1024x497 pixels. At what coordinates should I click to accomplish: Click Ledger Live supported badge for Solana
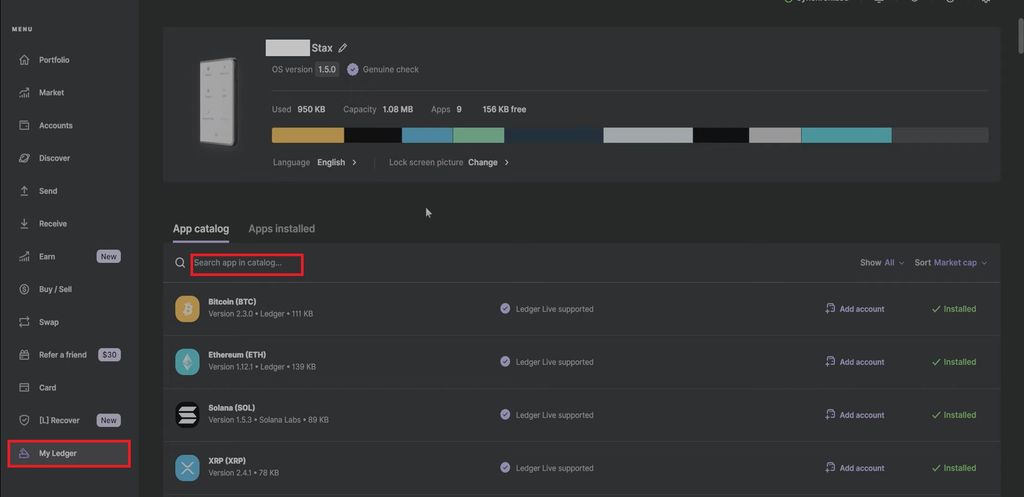point(547,415)
